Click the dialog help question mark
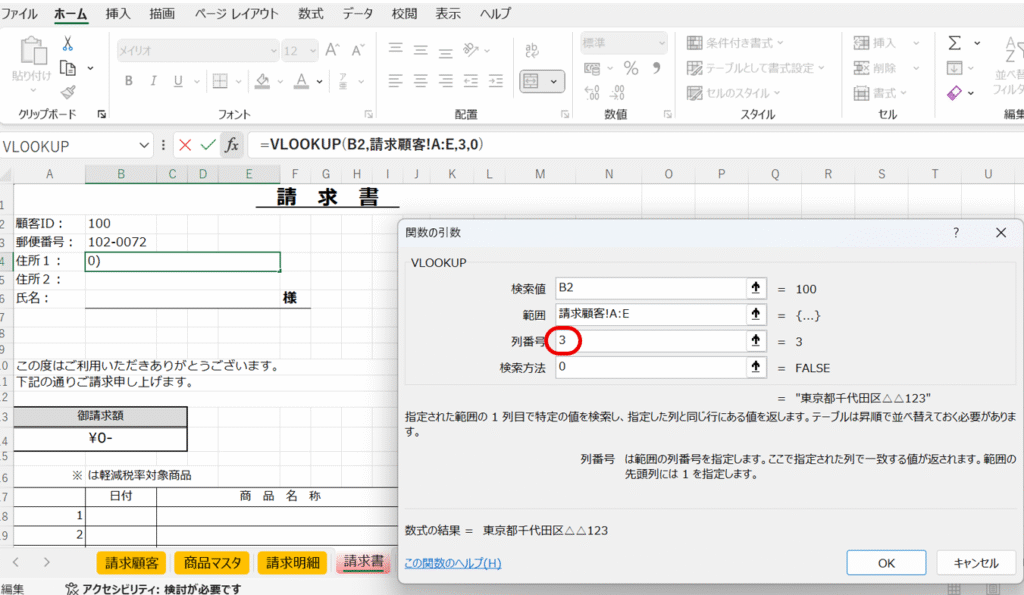 [x=956, y=232]
